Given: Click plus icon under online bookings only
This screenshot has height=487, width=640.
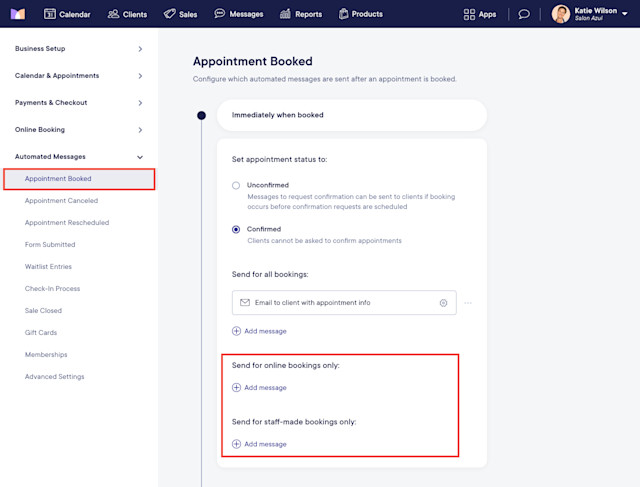Looking at the screenshot, I should point(236,387).
